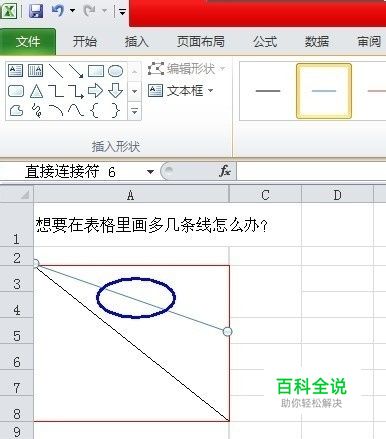Select row 1 header
This screenshot has height=439, width=386.
pyautogui.click(x=16, y=225)
